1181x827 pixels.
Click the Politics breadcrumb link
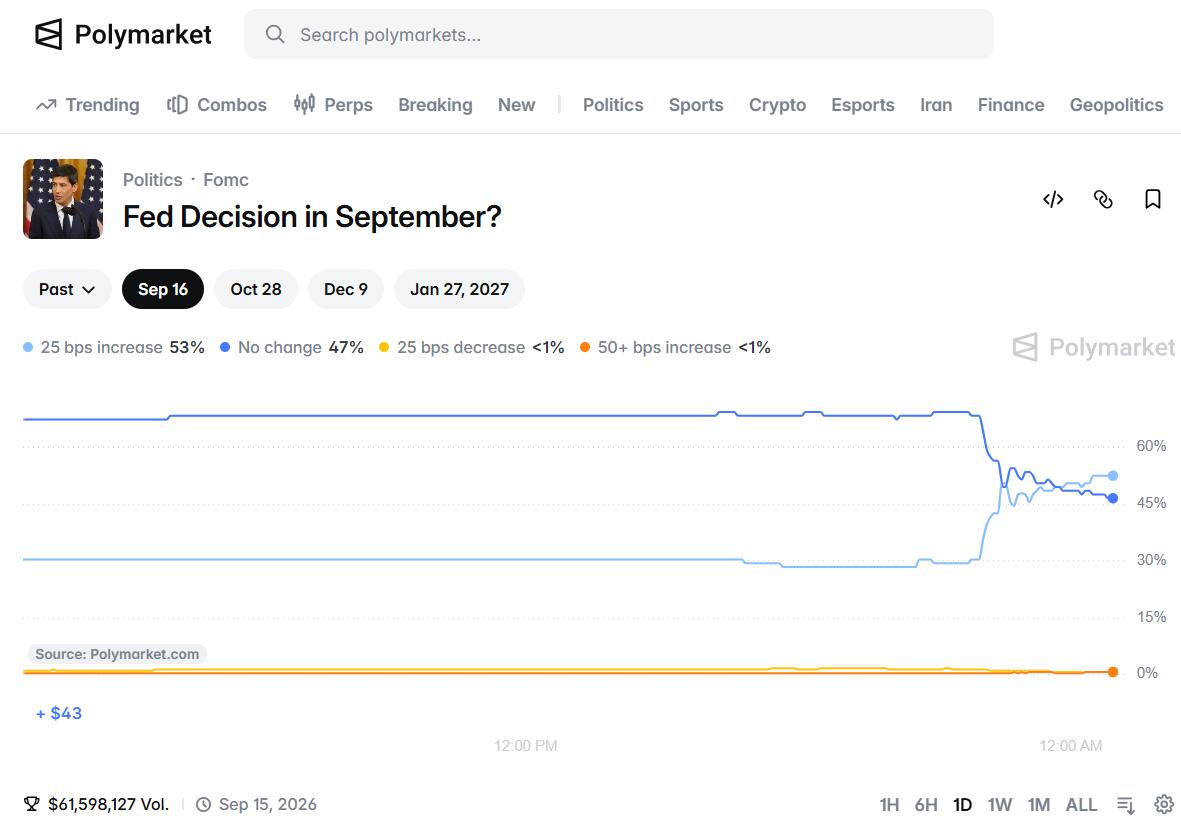point(153,180)
